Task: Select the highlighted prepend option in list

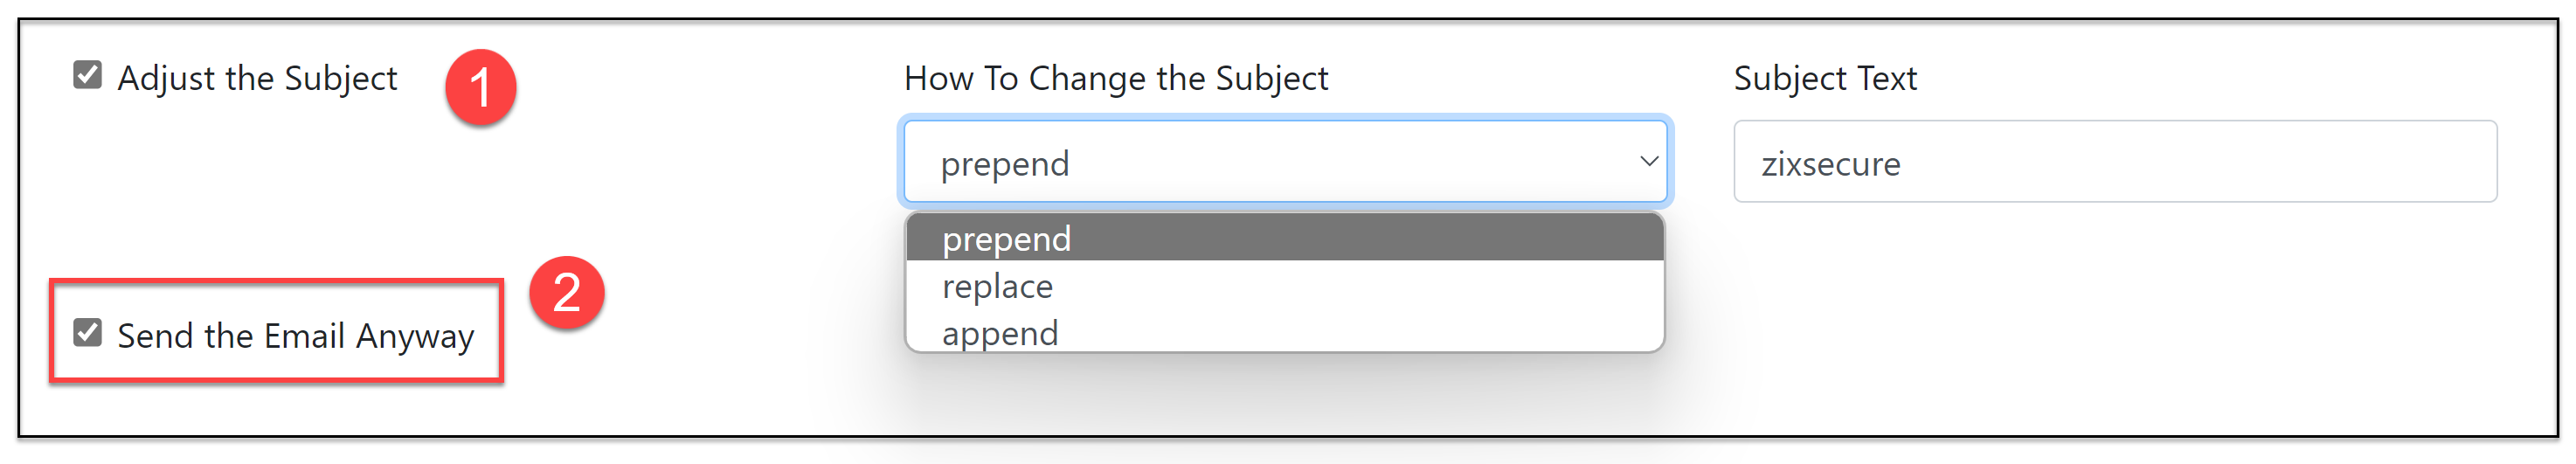Action: (1285, 238)
